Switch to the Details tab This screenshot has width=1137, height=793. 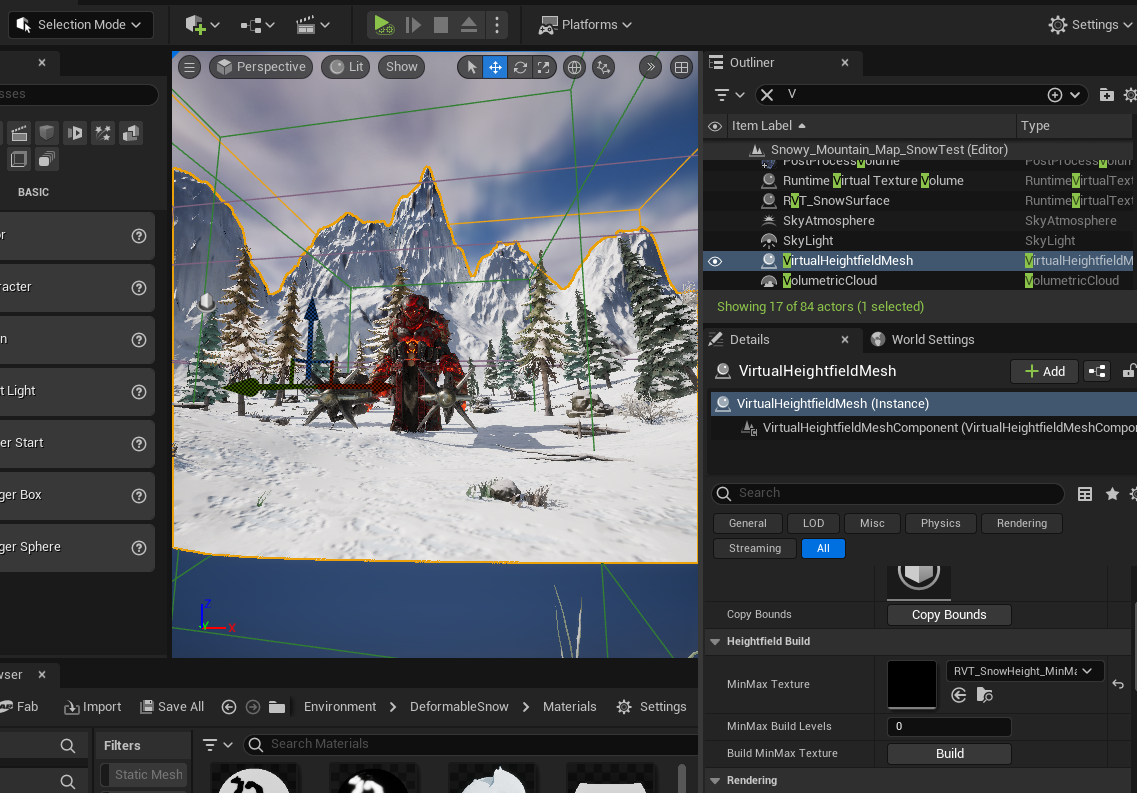[x=749, y=340]
